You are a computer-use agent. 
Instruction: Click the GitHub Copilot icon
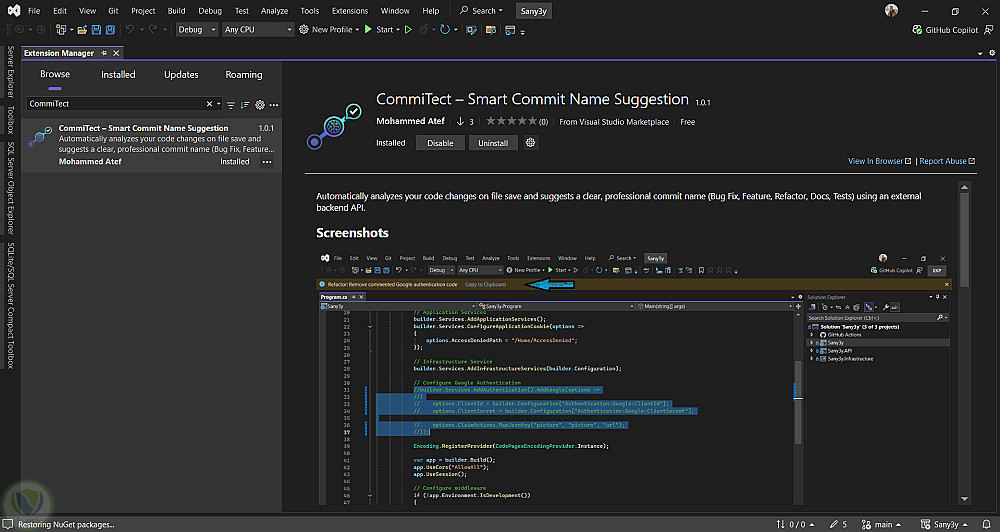click(919, 30)
